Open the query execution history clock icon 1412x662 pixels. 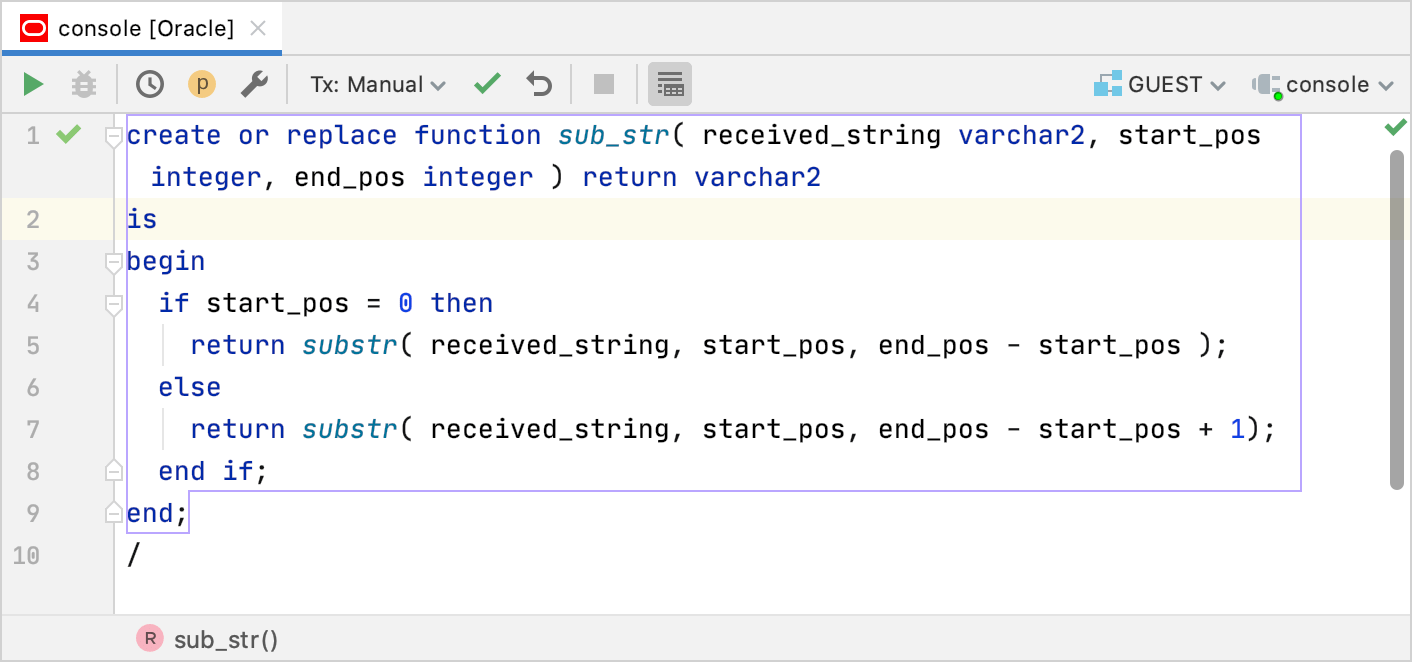(150, 84)
